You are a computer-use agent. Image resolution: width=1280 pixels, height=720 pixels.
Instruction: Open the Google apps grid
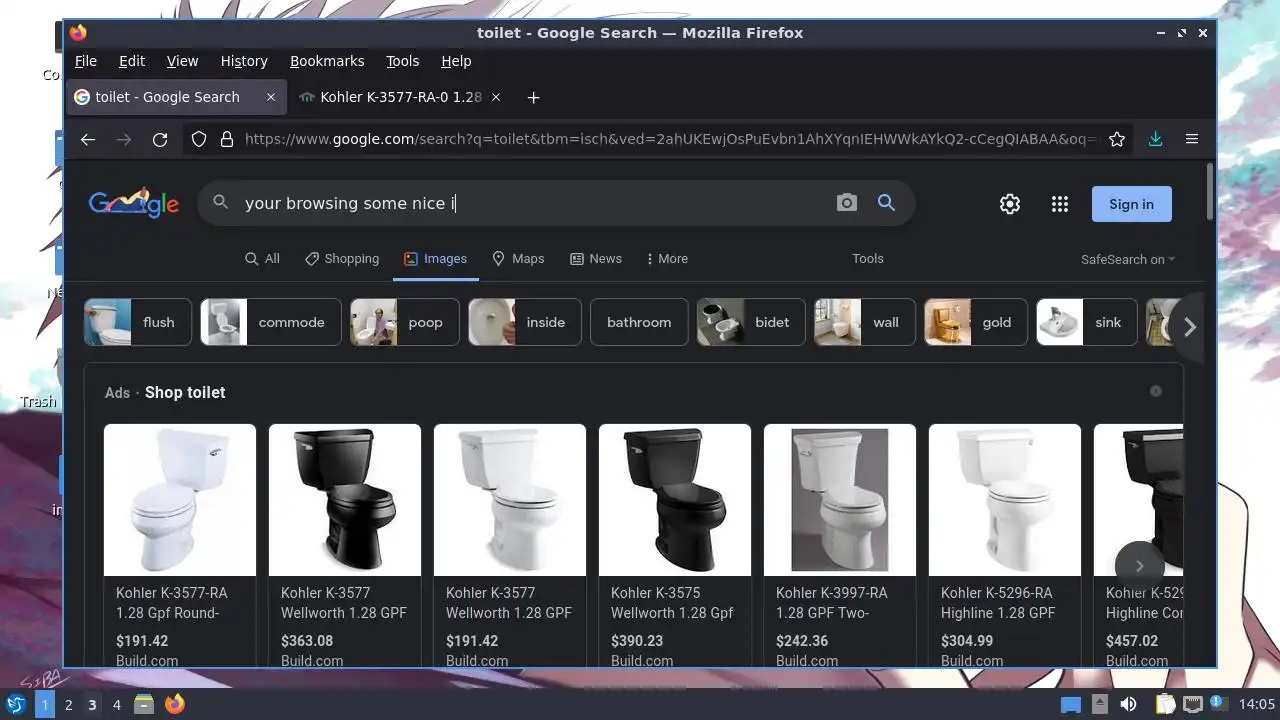point(1060,204)
